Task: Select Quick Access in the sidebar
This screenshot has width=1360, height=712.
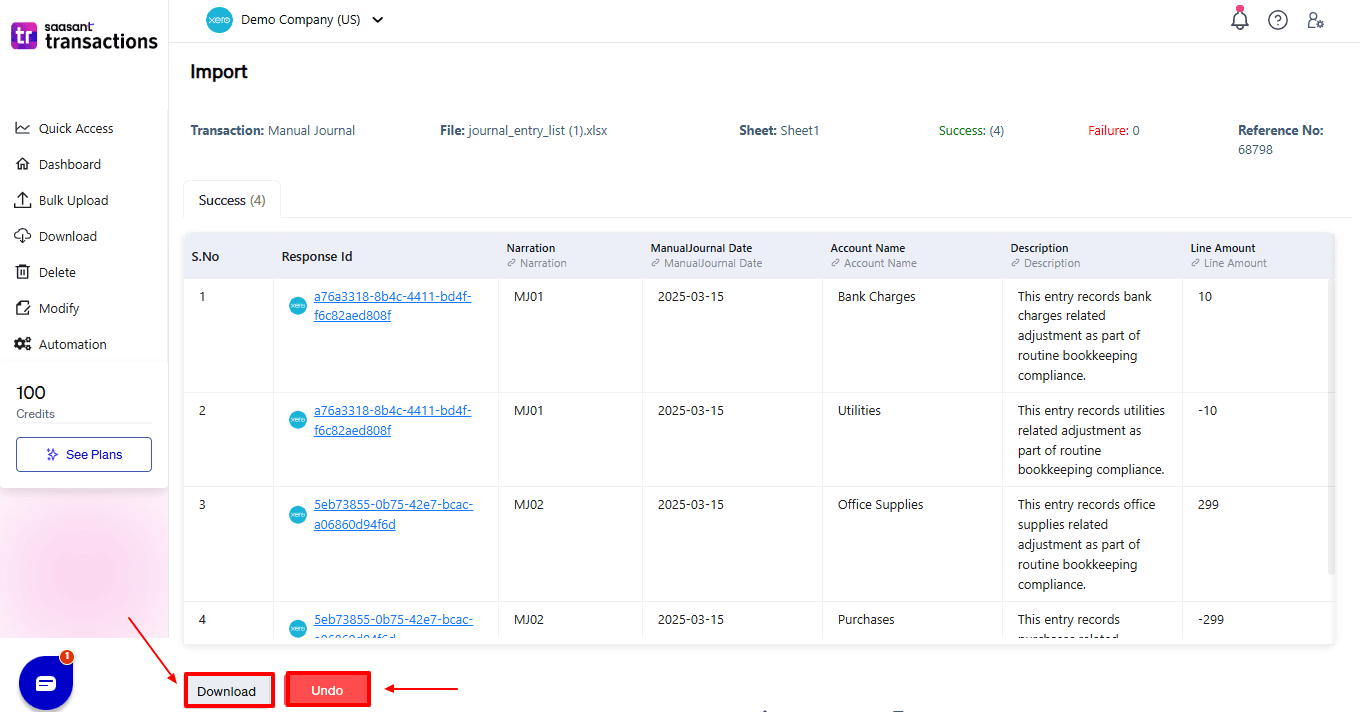Action: (75, 127)
